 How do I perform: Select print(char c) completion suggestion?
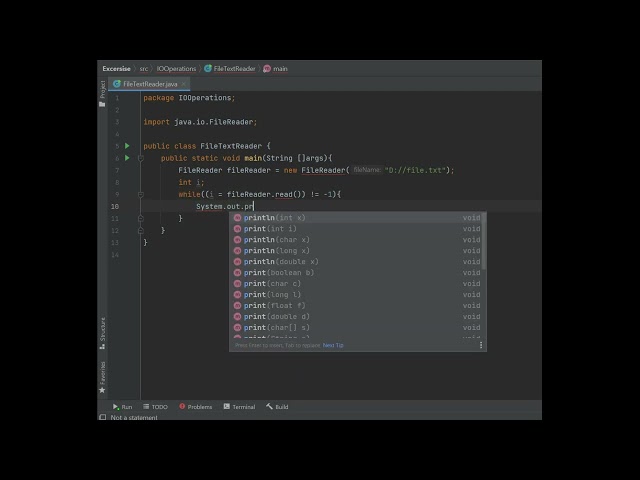pos(356,284)
